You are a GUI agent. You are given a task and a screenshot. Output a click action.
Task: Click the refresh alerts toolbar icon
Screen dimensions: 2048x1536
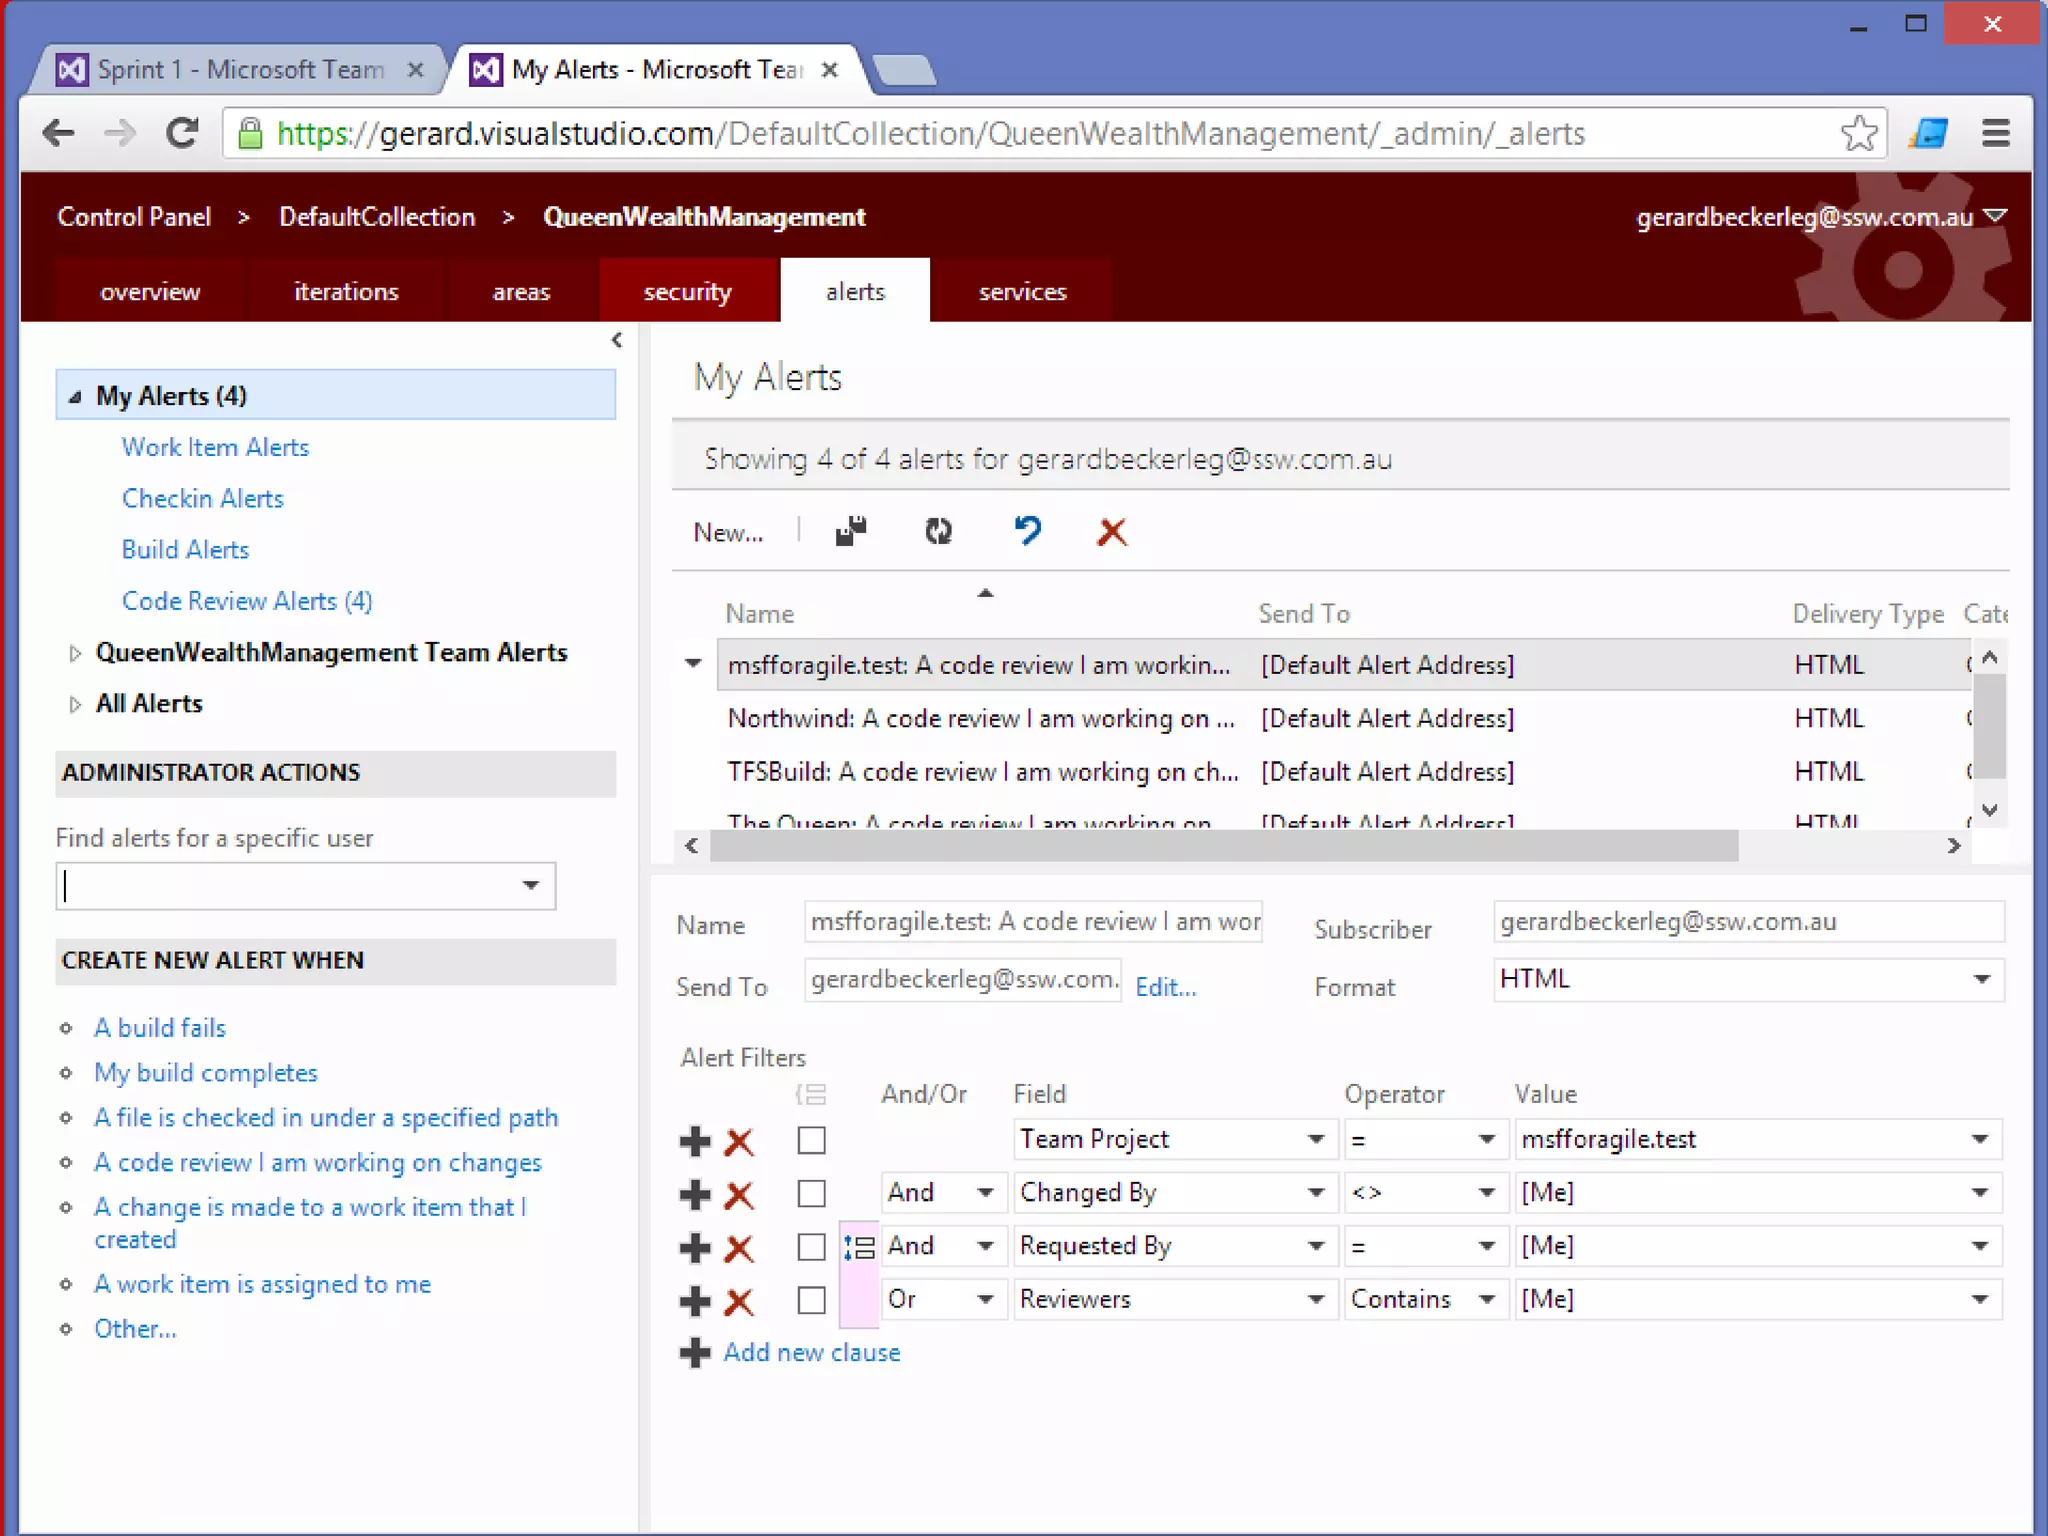(938, 531)
